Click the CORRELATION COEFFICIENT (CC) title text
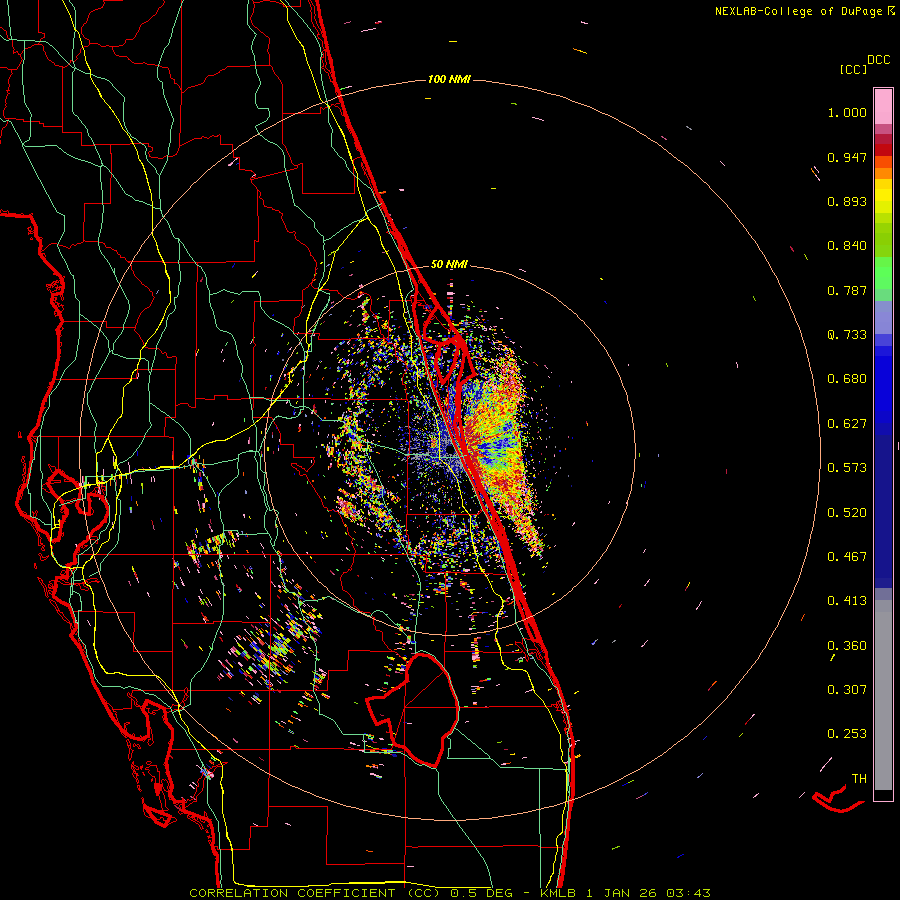The image size is (900, 900). tap(314, 893)
